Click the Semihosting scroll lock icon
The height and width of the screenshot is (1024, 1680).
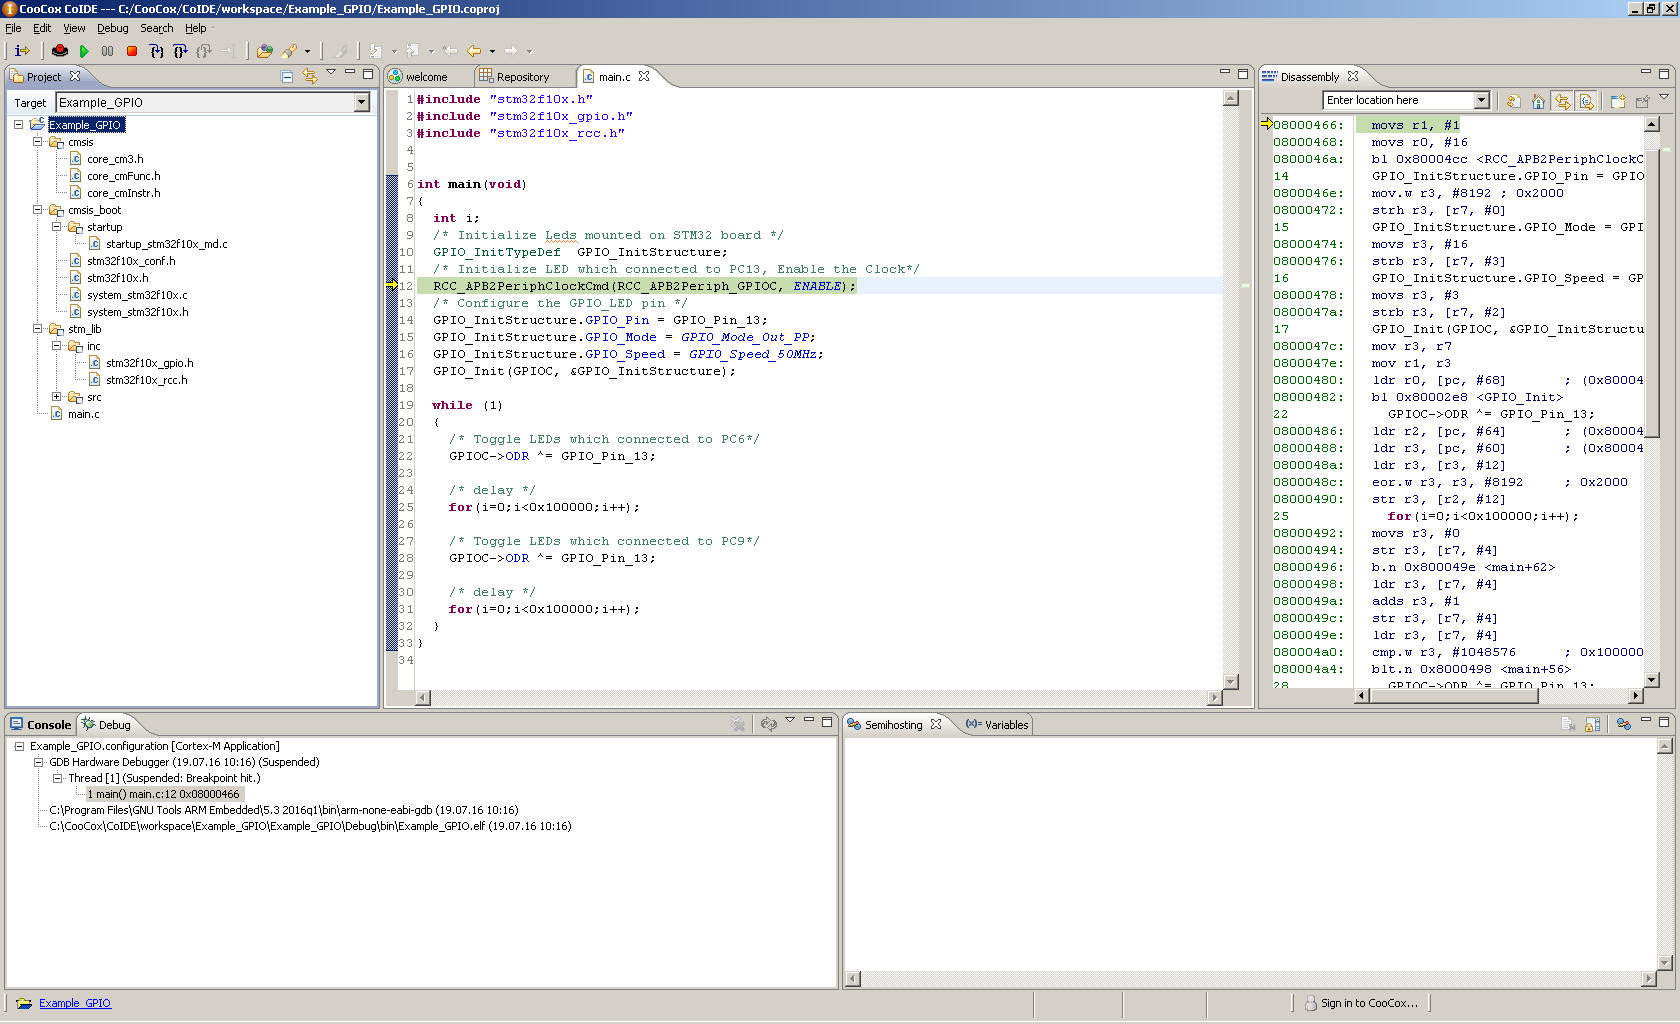(1592, 724)
